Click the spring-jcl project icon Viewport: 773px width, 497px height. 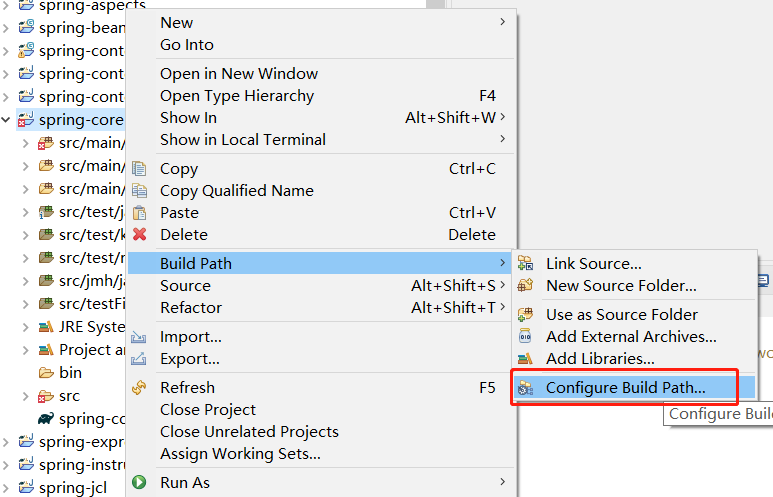26,487
